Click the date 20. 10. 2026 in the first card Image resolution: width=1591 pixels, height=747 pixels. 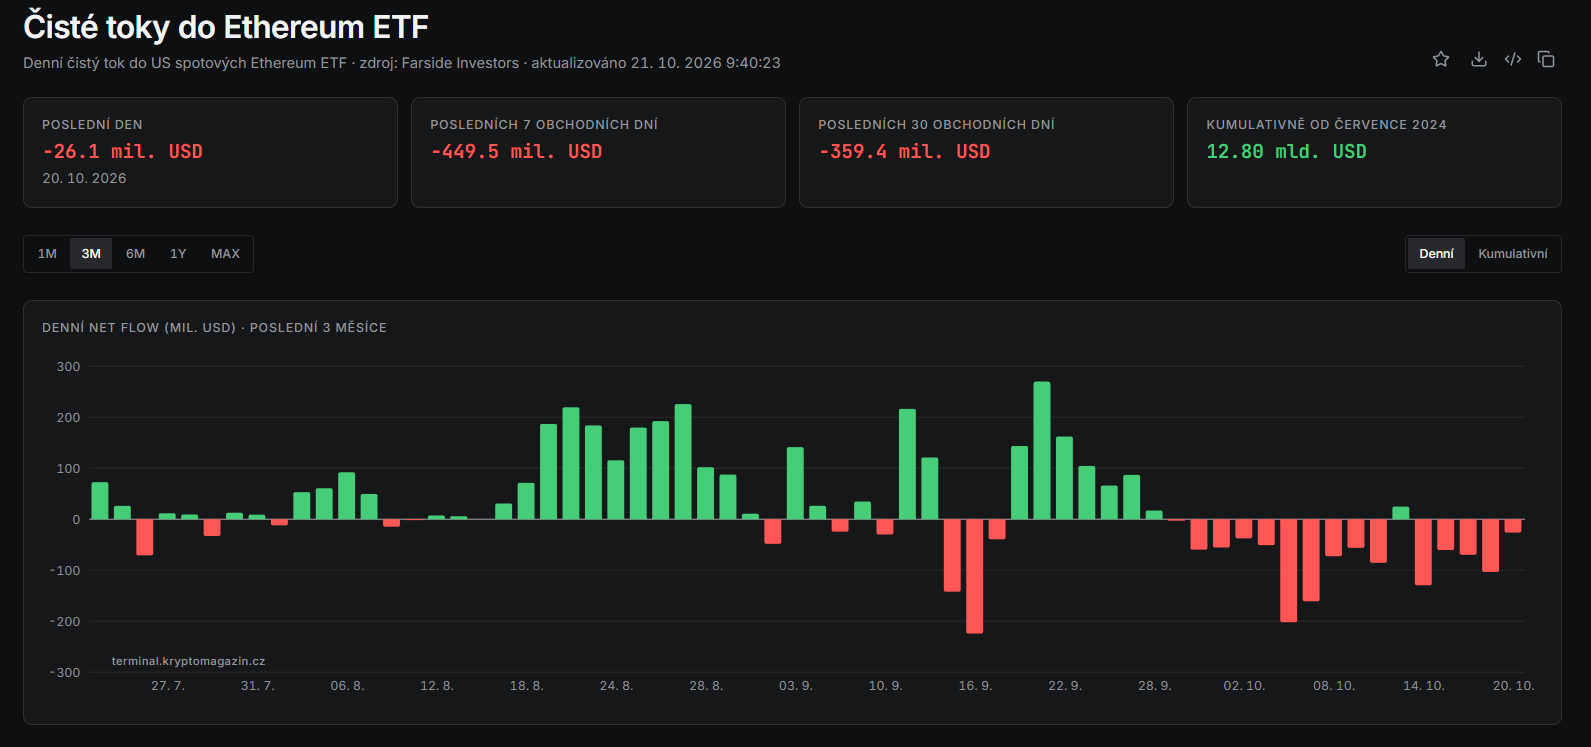[84, 178]
